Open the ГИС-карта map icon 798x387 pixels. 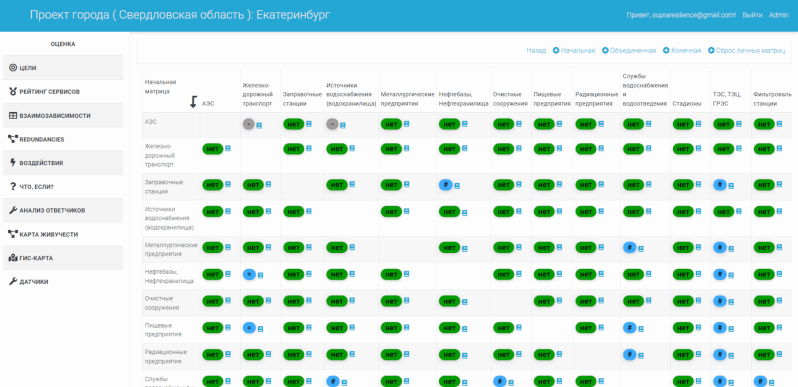pyautogui.click(x=13, y=258)
